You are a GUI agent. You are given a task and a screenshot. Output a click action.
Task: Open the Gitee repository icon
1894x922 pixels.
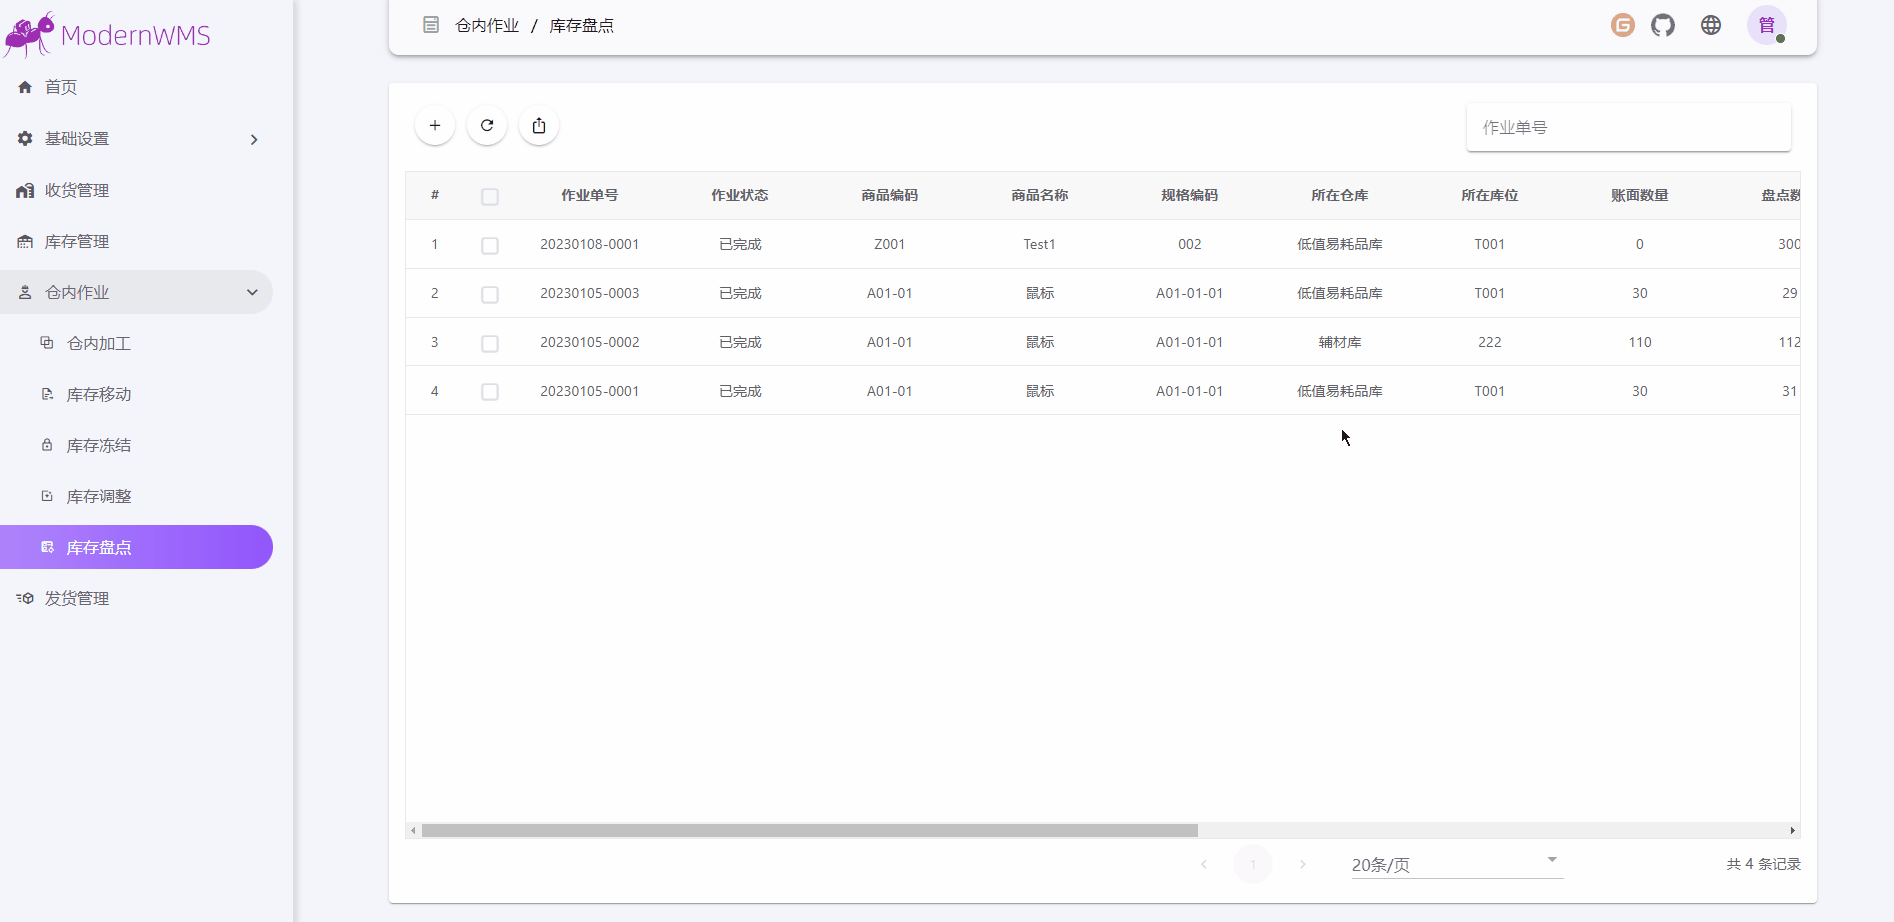pos(1623,25)
